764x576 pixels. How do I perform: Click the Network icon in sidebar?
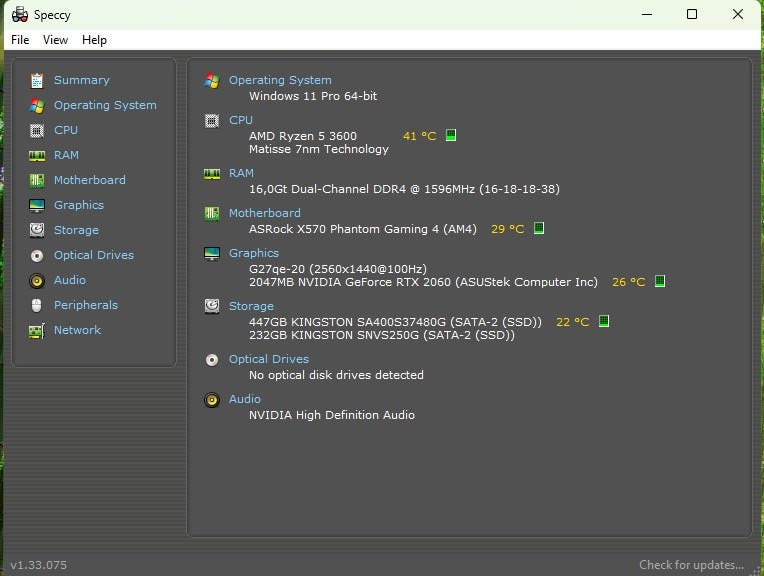pyautogui.click(x=37, y=330)
